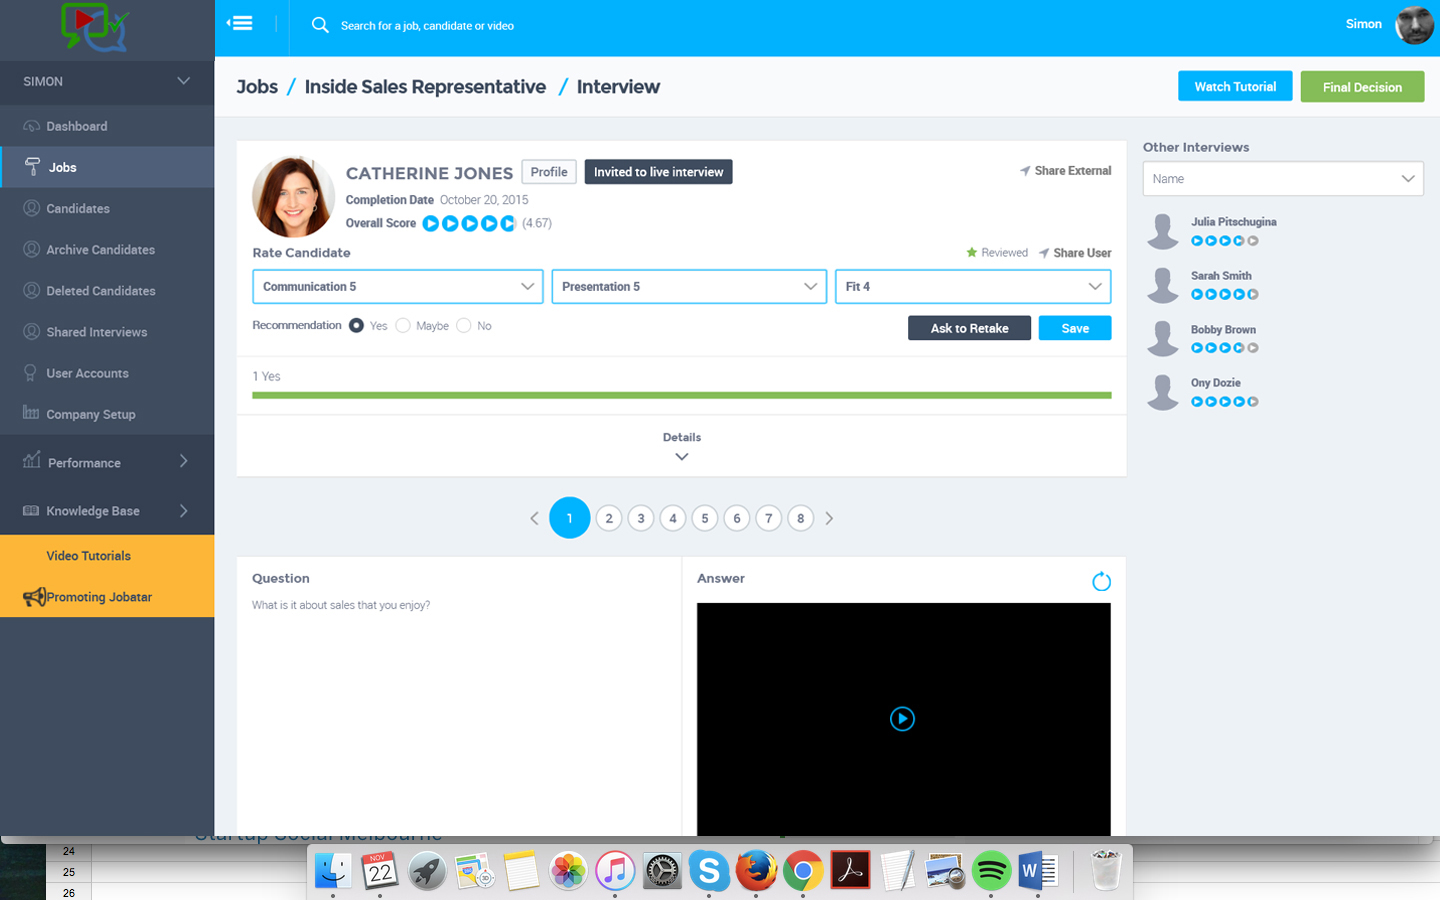Choose the No recommendation option
Image resolution: width=1440 pixels, height=900 pixels.
click(464, 325)
